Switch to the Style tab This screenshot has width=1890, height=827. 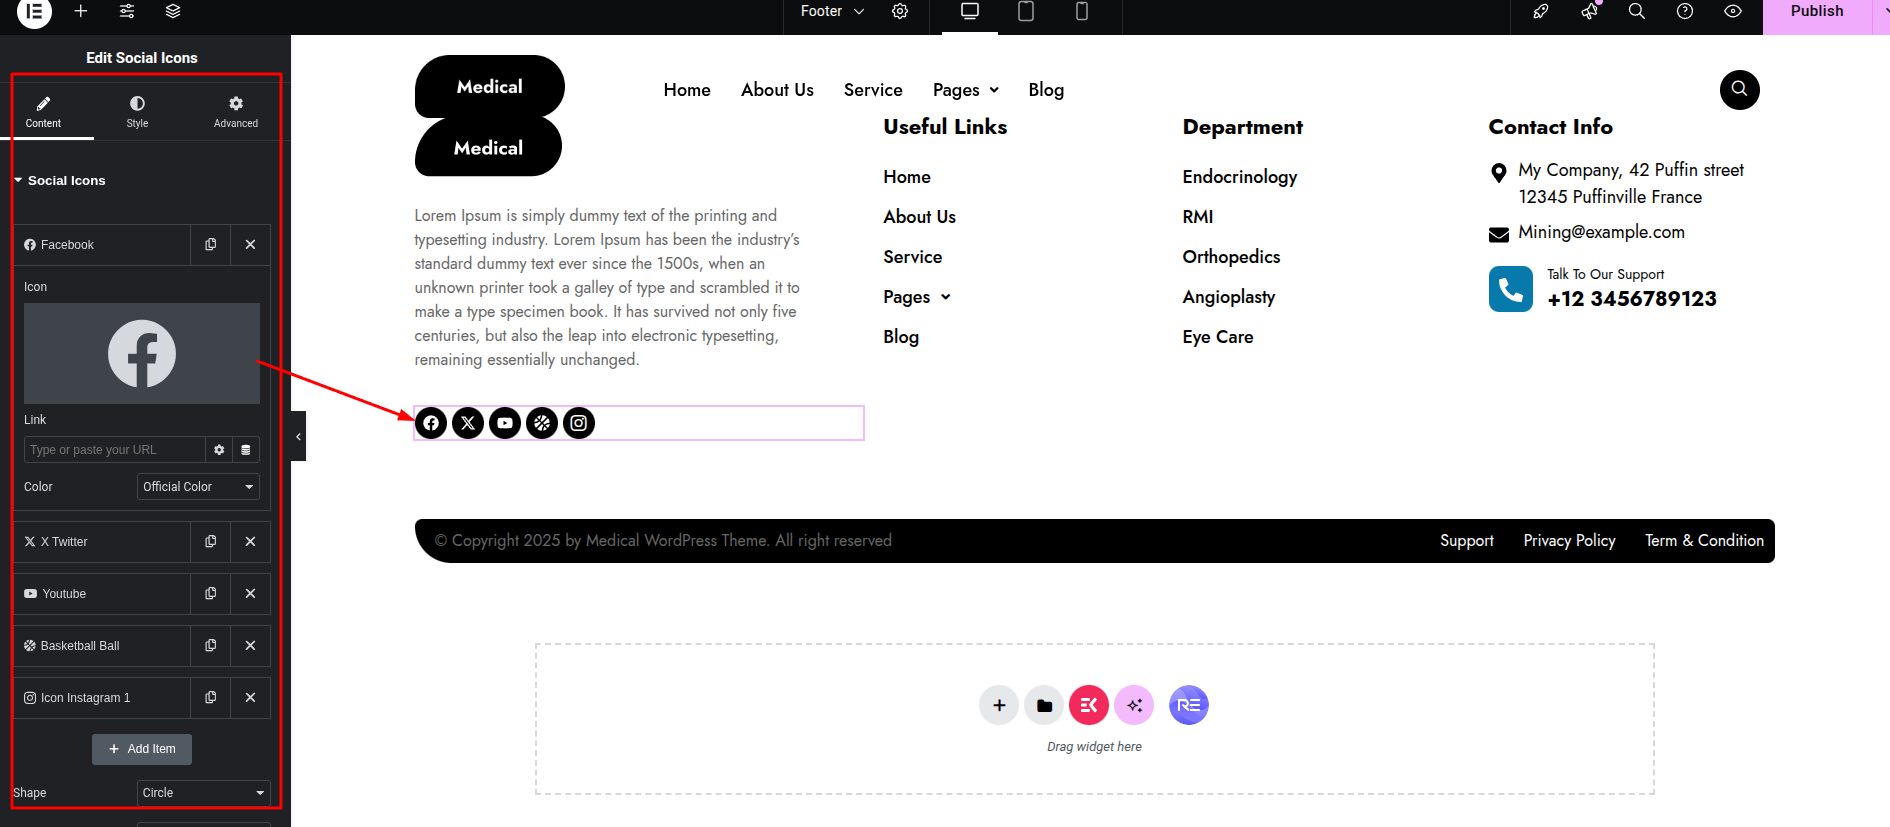tap(137, 111)
